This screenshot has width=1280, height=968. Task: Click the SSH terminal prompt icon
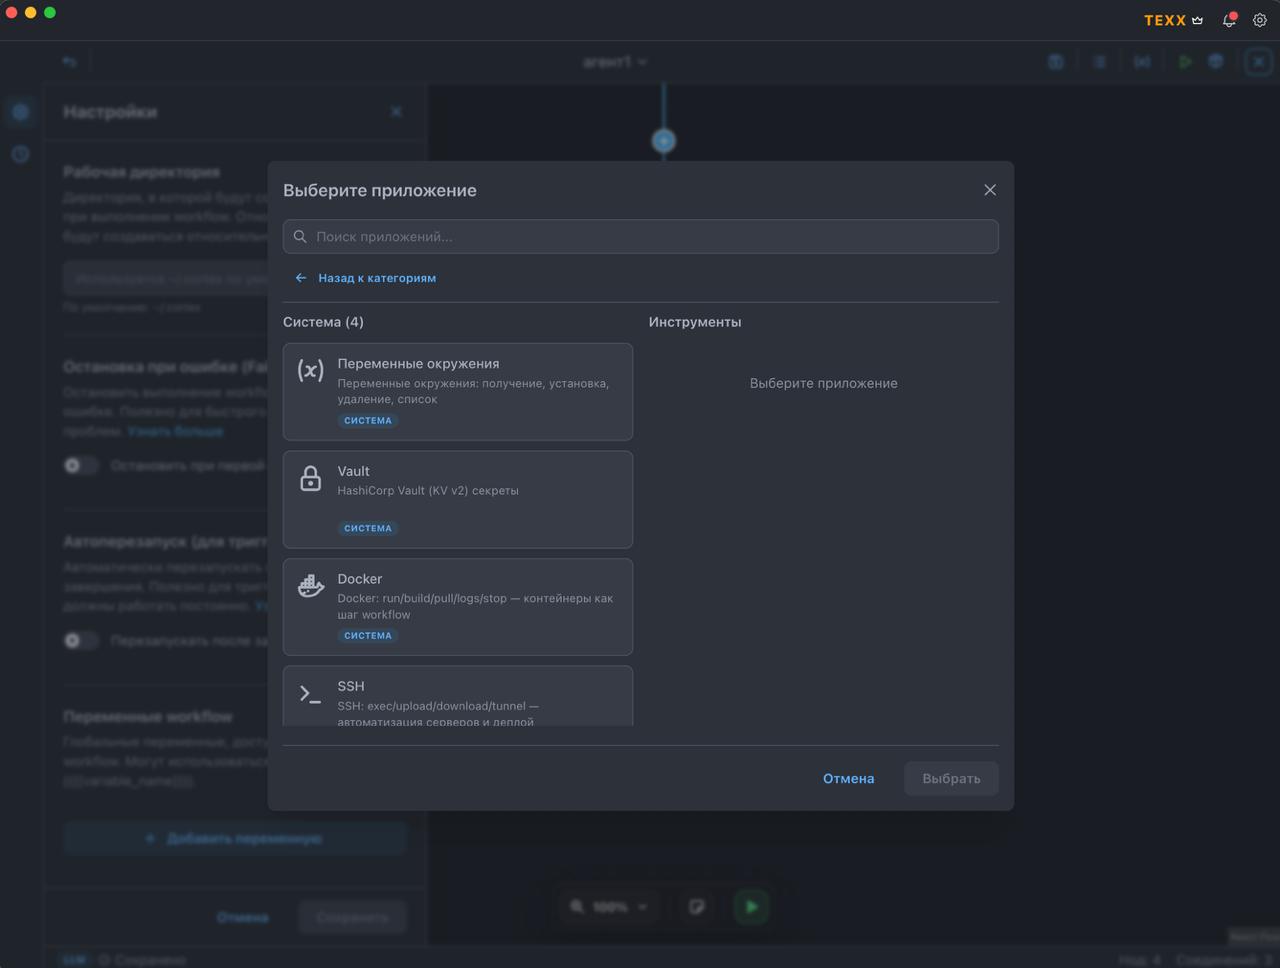tap(311, 693)
